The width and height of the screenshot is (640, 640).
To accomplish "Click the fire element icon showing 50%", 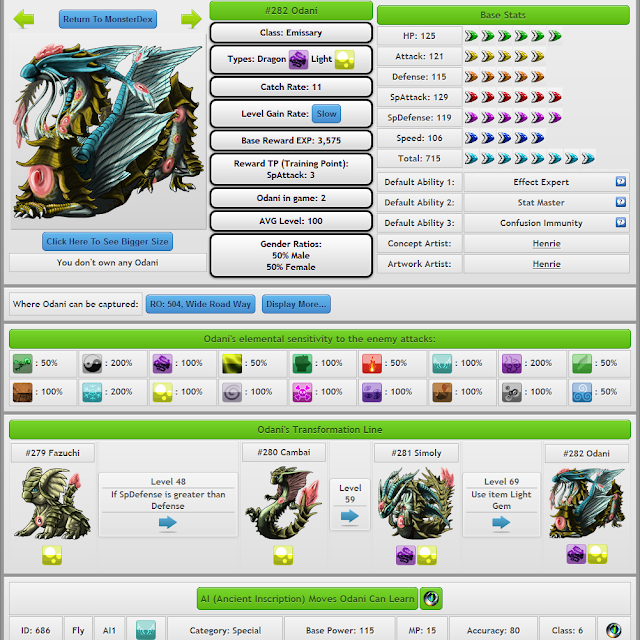I will [372, 363].
